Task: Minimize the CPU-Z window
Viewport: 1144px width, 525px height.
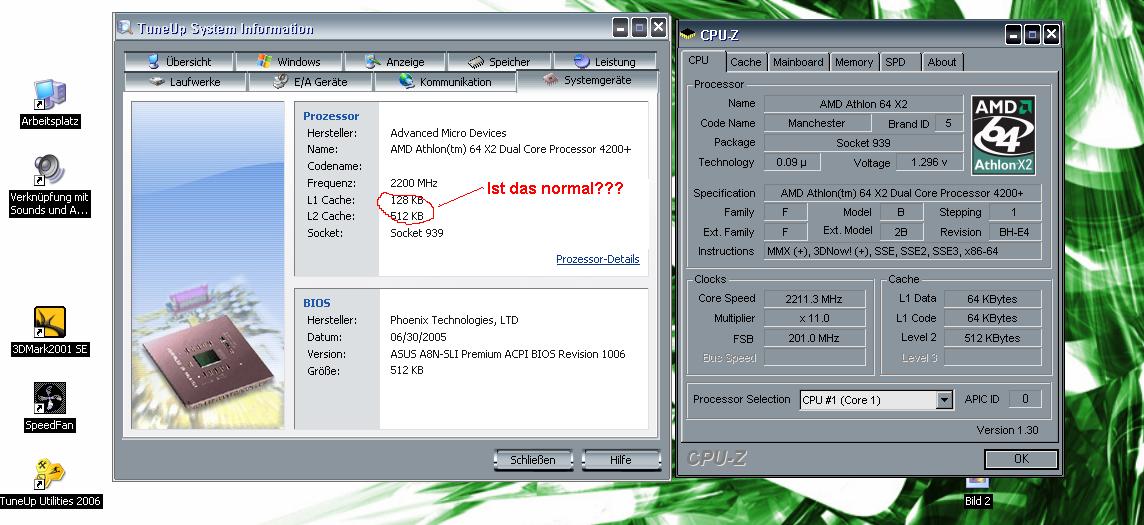Action: coord(1013,34)
